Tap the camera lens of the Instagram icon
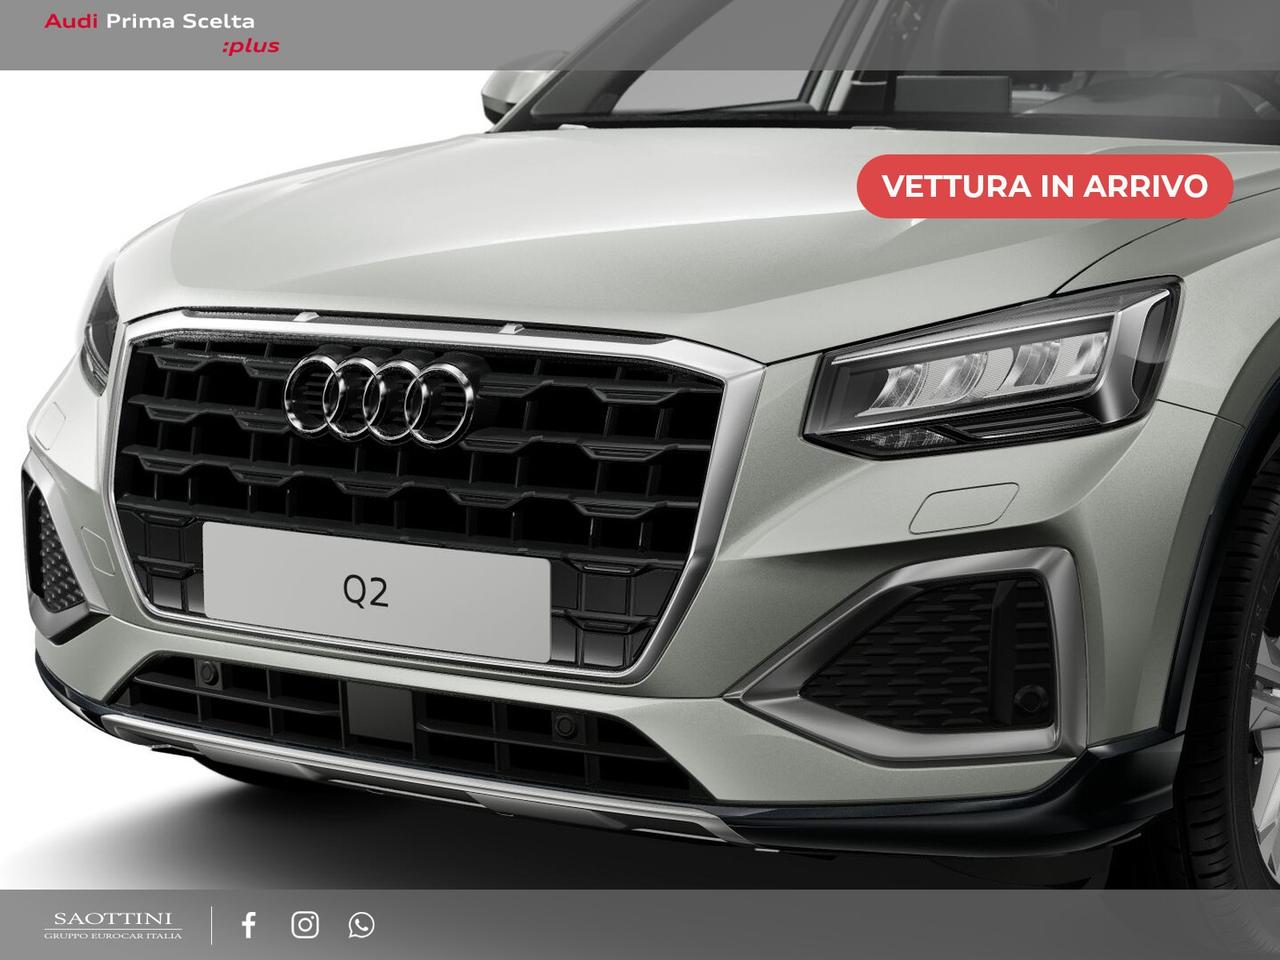Image resolution: width=1280 pixels, height=960 pixels. [305, 927]
